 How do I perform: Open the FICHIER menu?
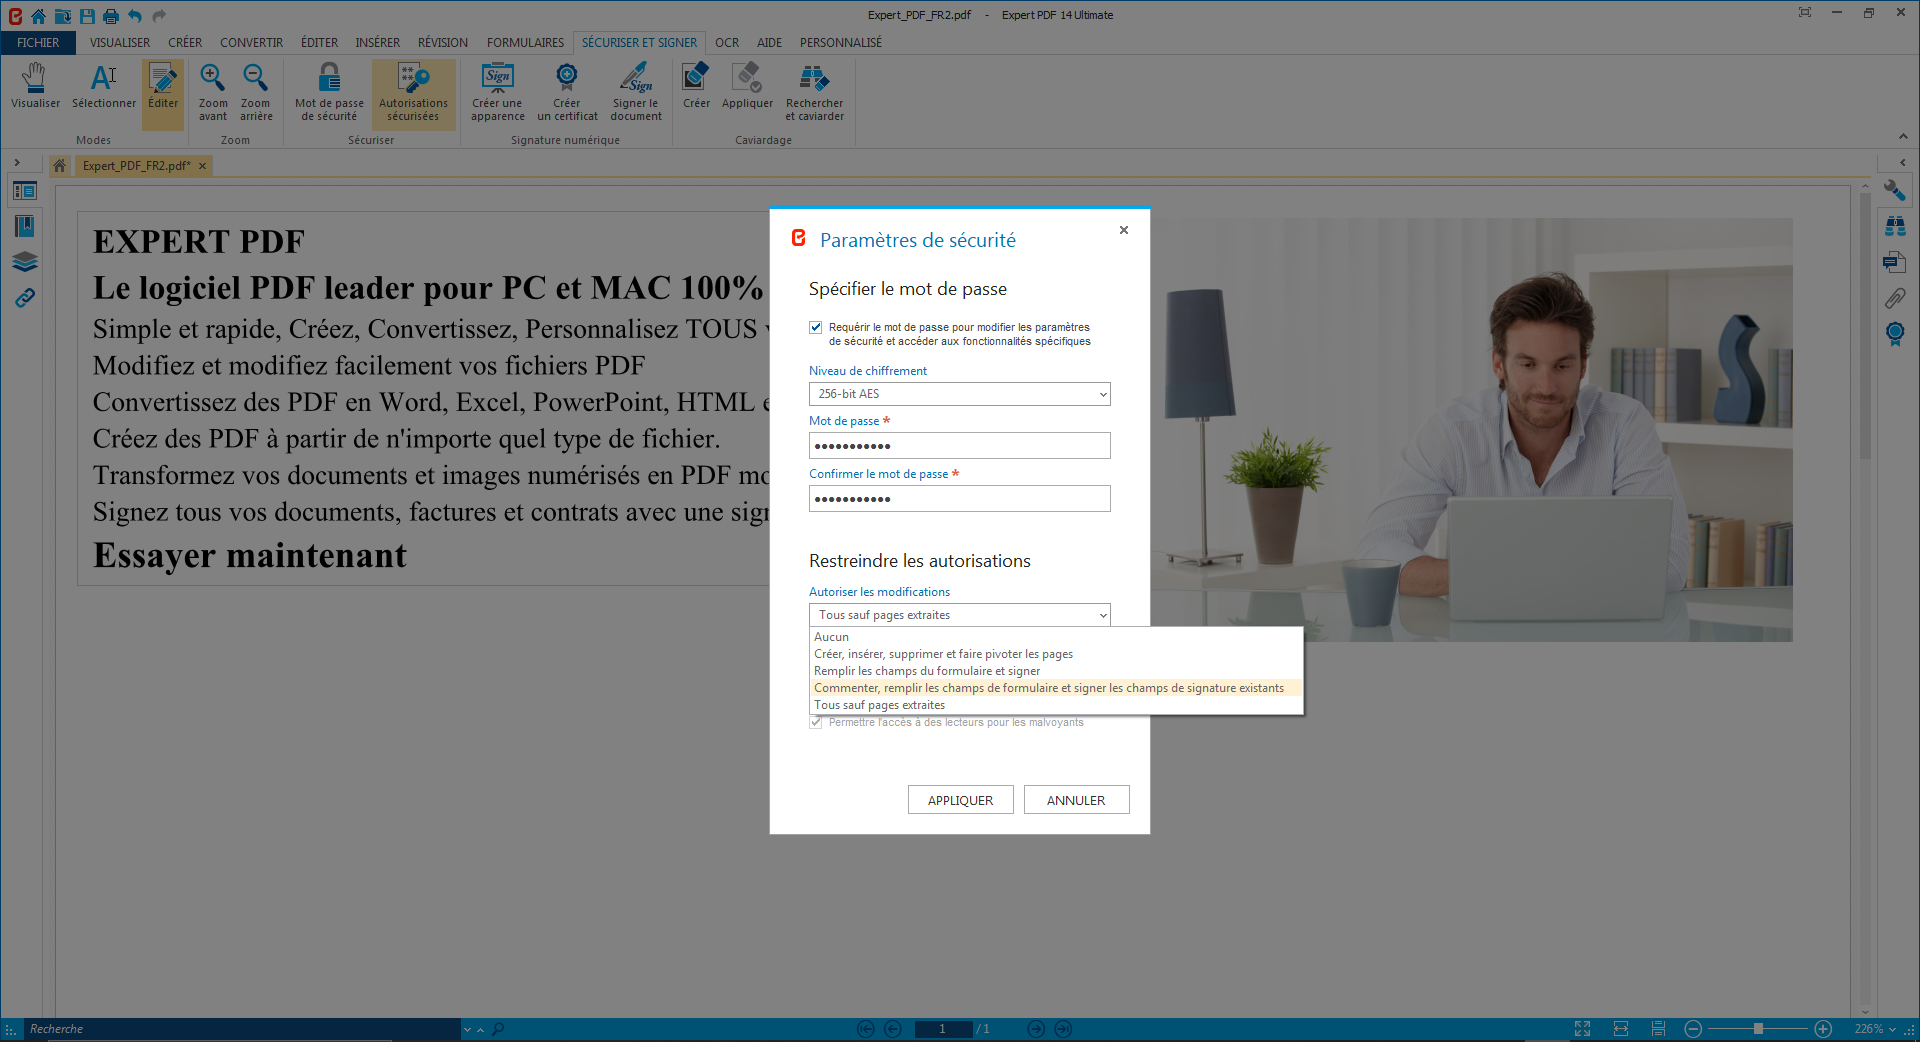point(38,43)
